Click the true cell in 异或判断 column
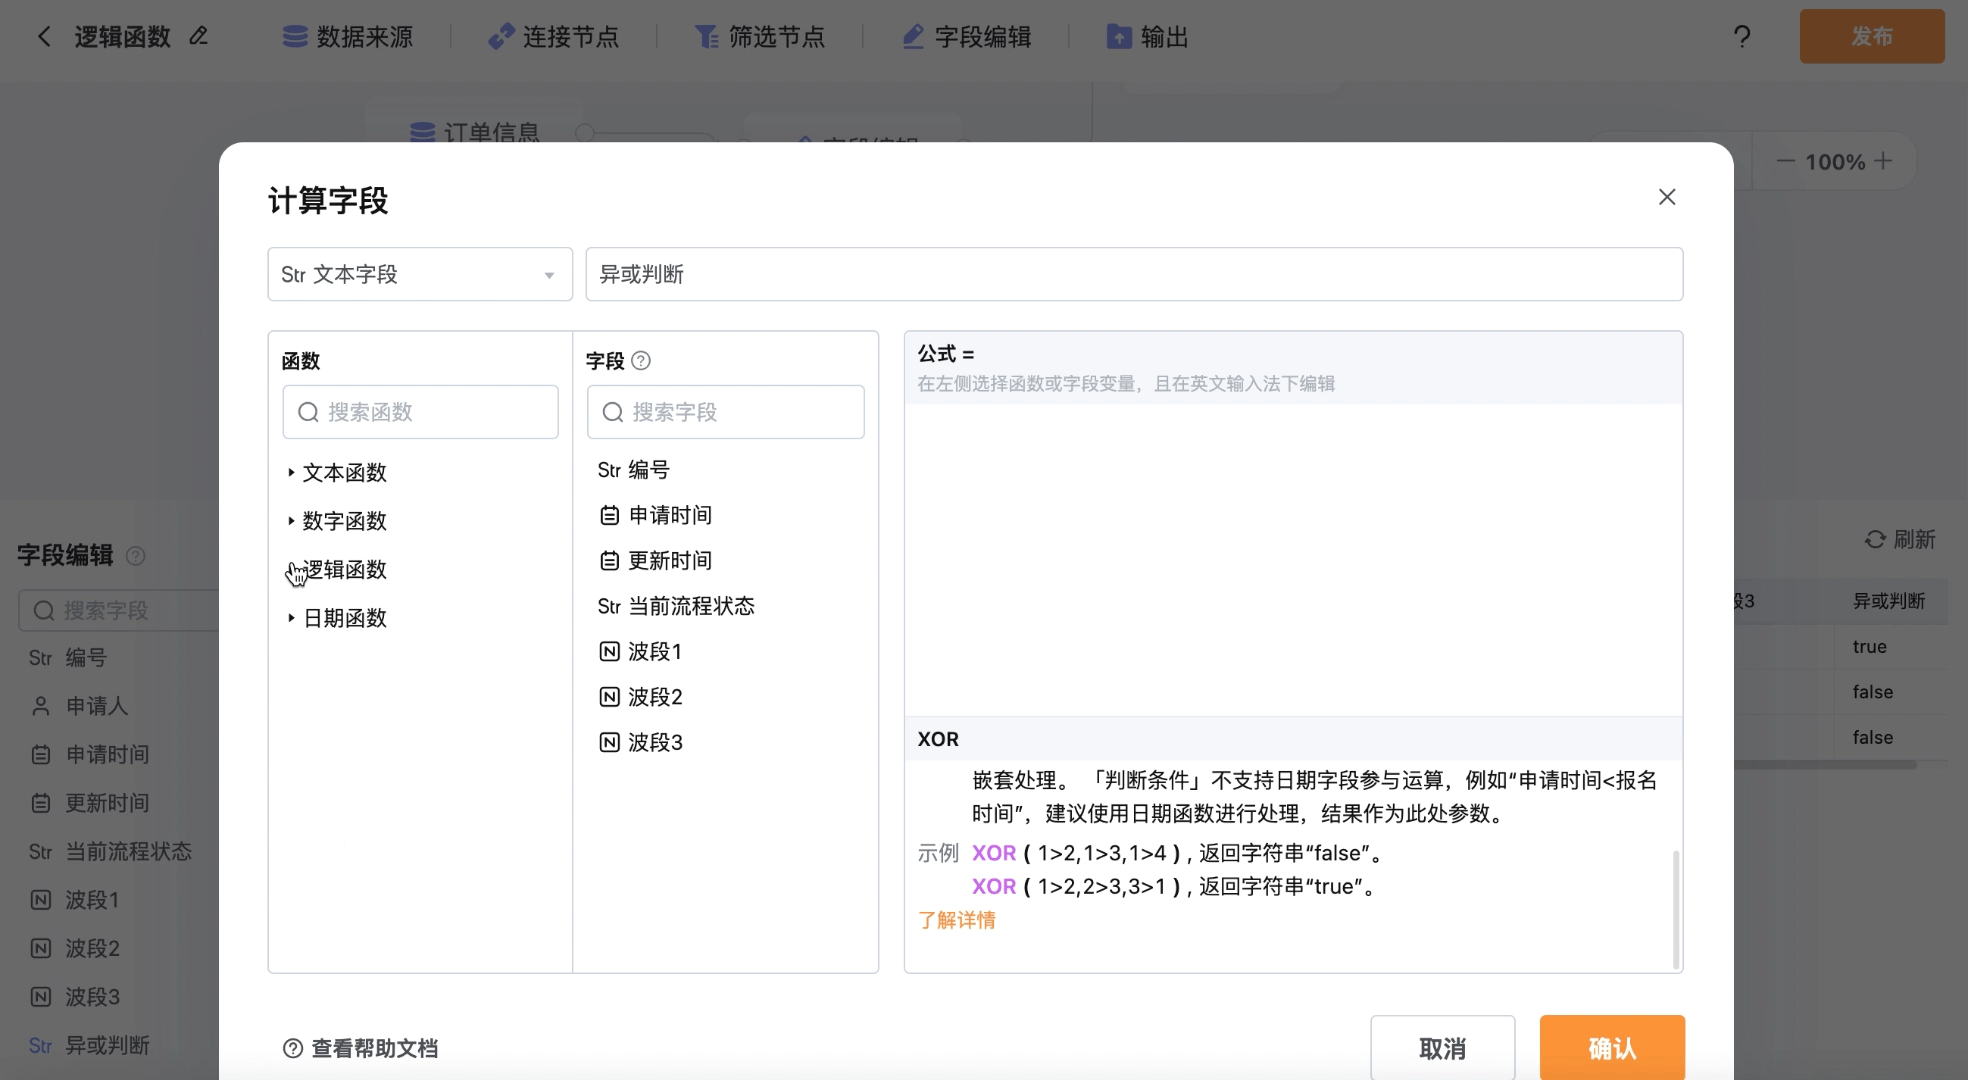1968x1080 pixels. [1869, 647]
